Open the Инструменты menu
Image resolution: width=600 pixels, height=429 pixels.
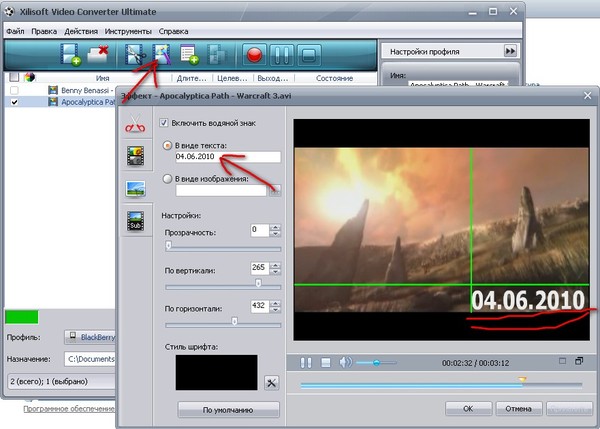(x=128, y=31)
